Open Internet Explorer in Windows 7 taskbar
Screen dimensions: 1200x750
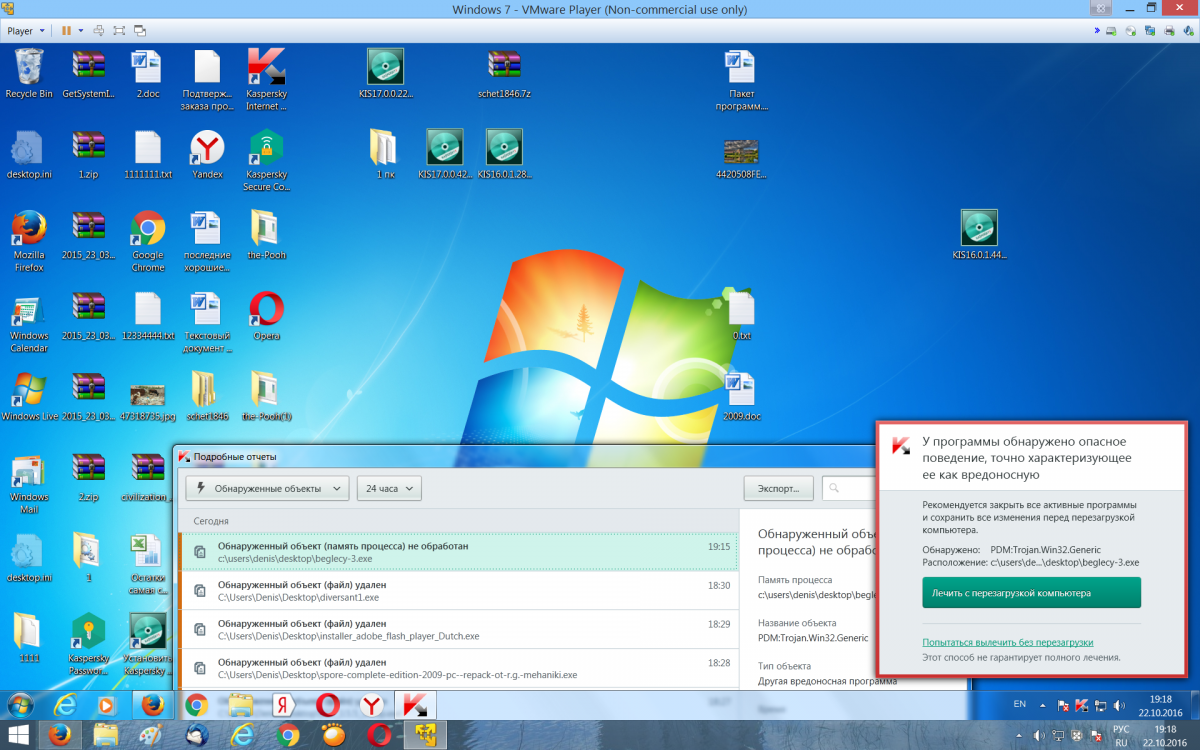pyautogui.click(x=66, y=705)
